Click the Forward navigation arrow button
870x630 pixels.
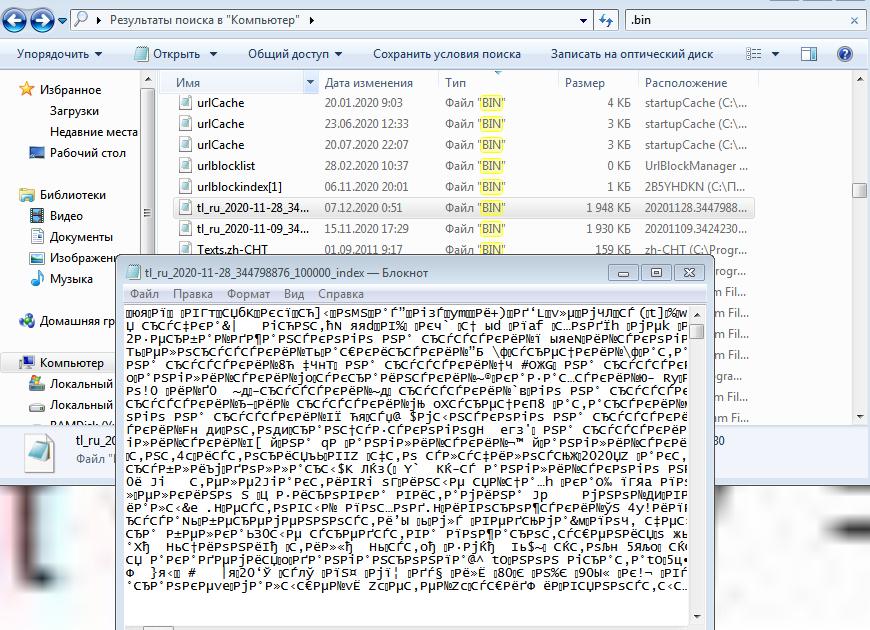[x=43, y=19]
